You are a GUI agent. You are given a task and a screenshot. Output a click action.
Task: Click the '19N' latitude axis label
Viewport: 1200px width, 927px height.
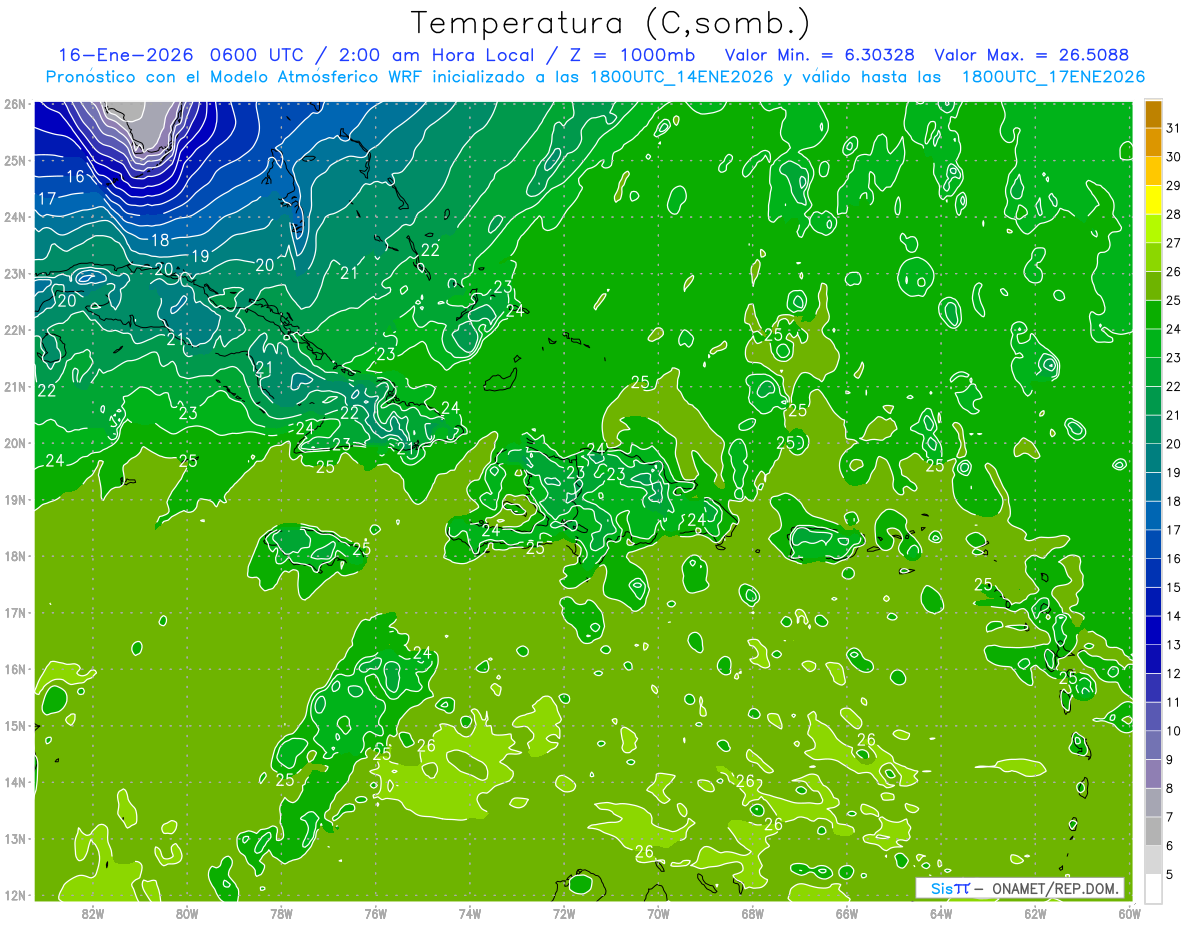[x=15, y=500]
